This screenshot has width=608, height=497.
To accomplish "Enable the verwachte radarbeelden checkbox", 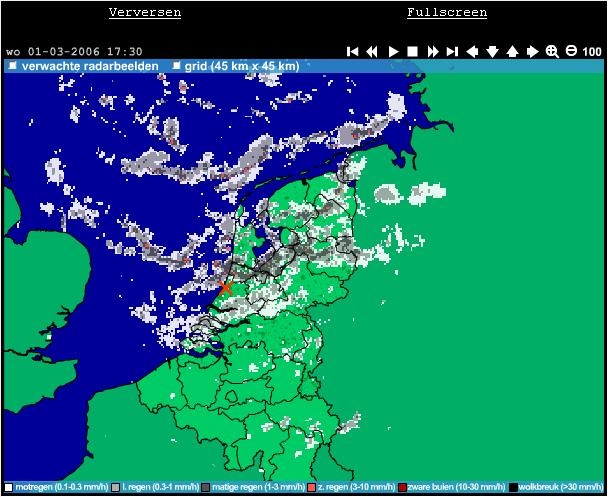I will (x=13, y=66).
